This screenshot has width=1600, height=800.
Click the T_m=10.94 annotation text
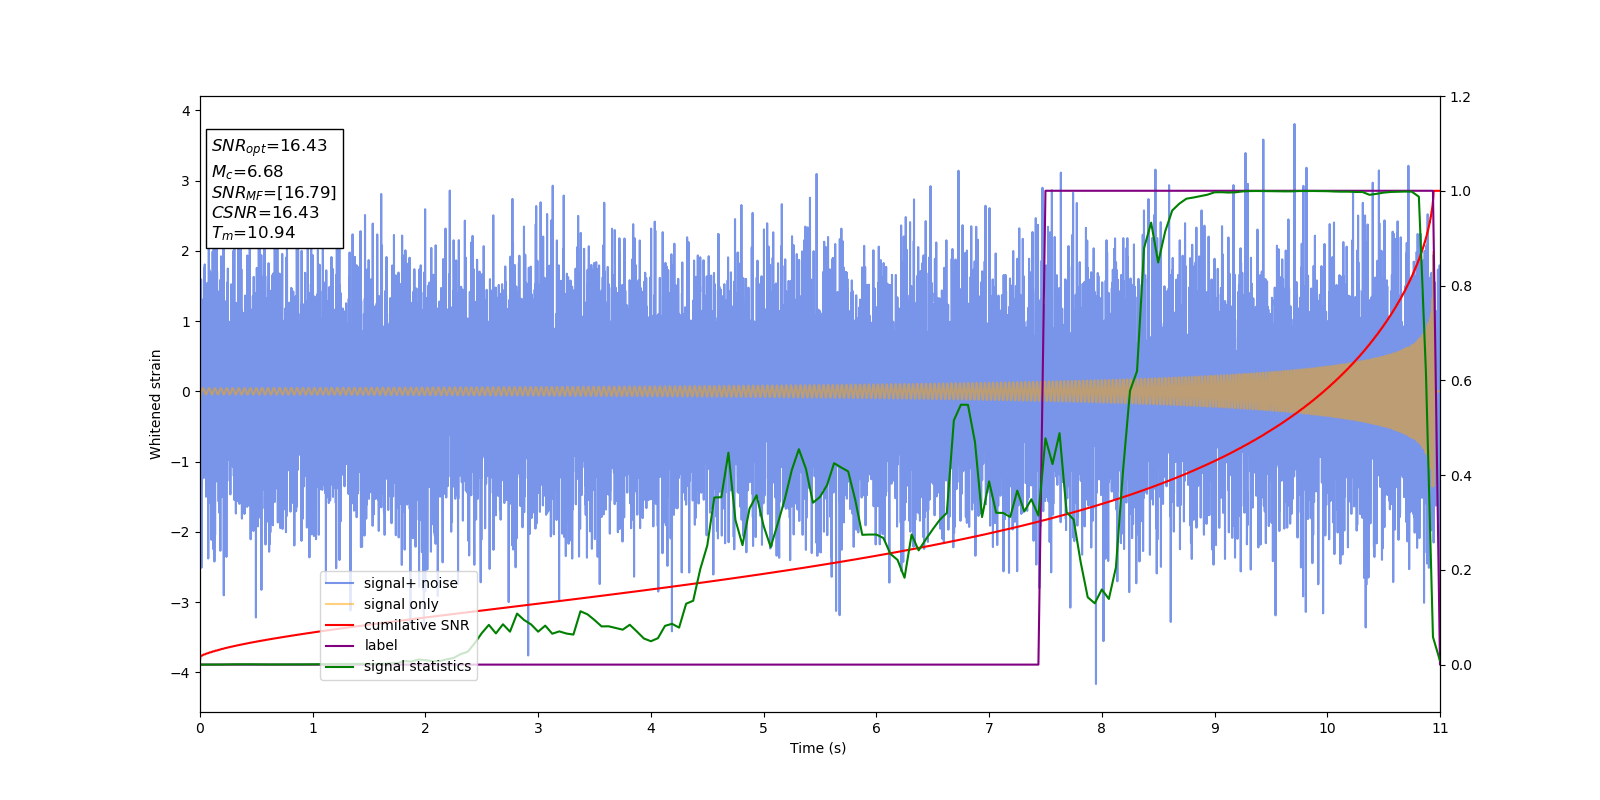pos(253,233)
